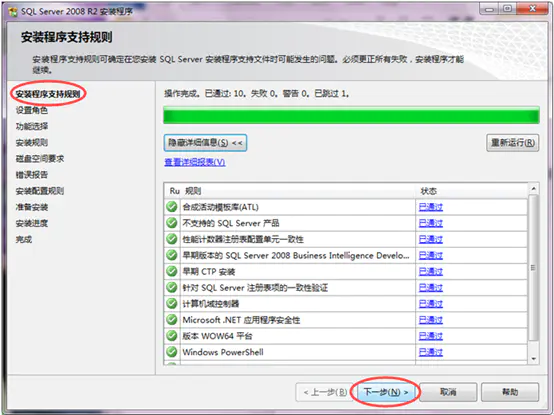Click rule text 计算机域控制器
This screenshot has width=554, height=415.
point(211,304)
